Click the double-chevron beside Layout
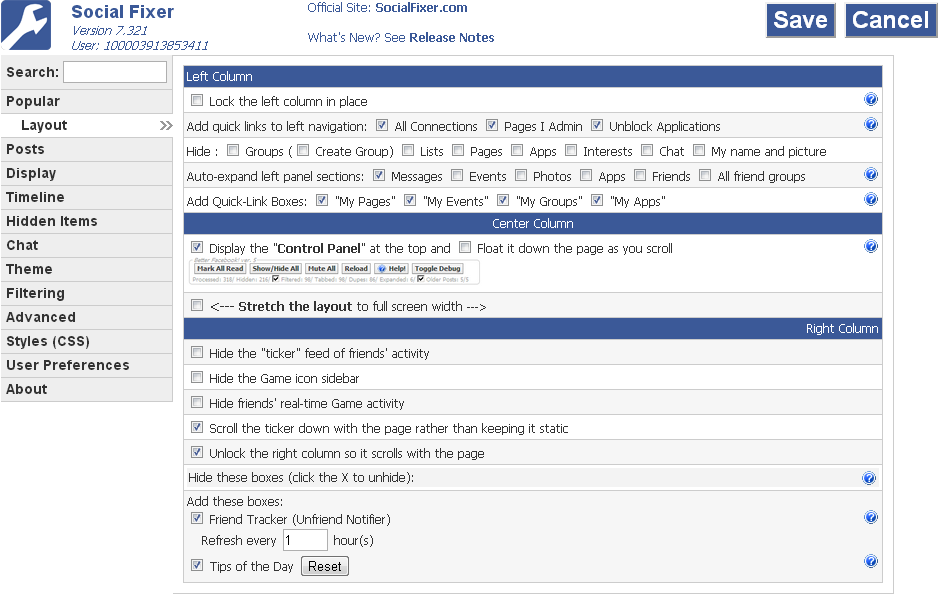This screenshot has width=939, height=595. [166, 125]
